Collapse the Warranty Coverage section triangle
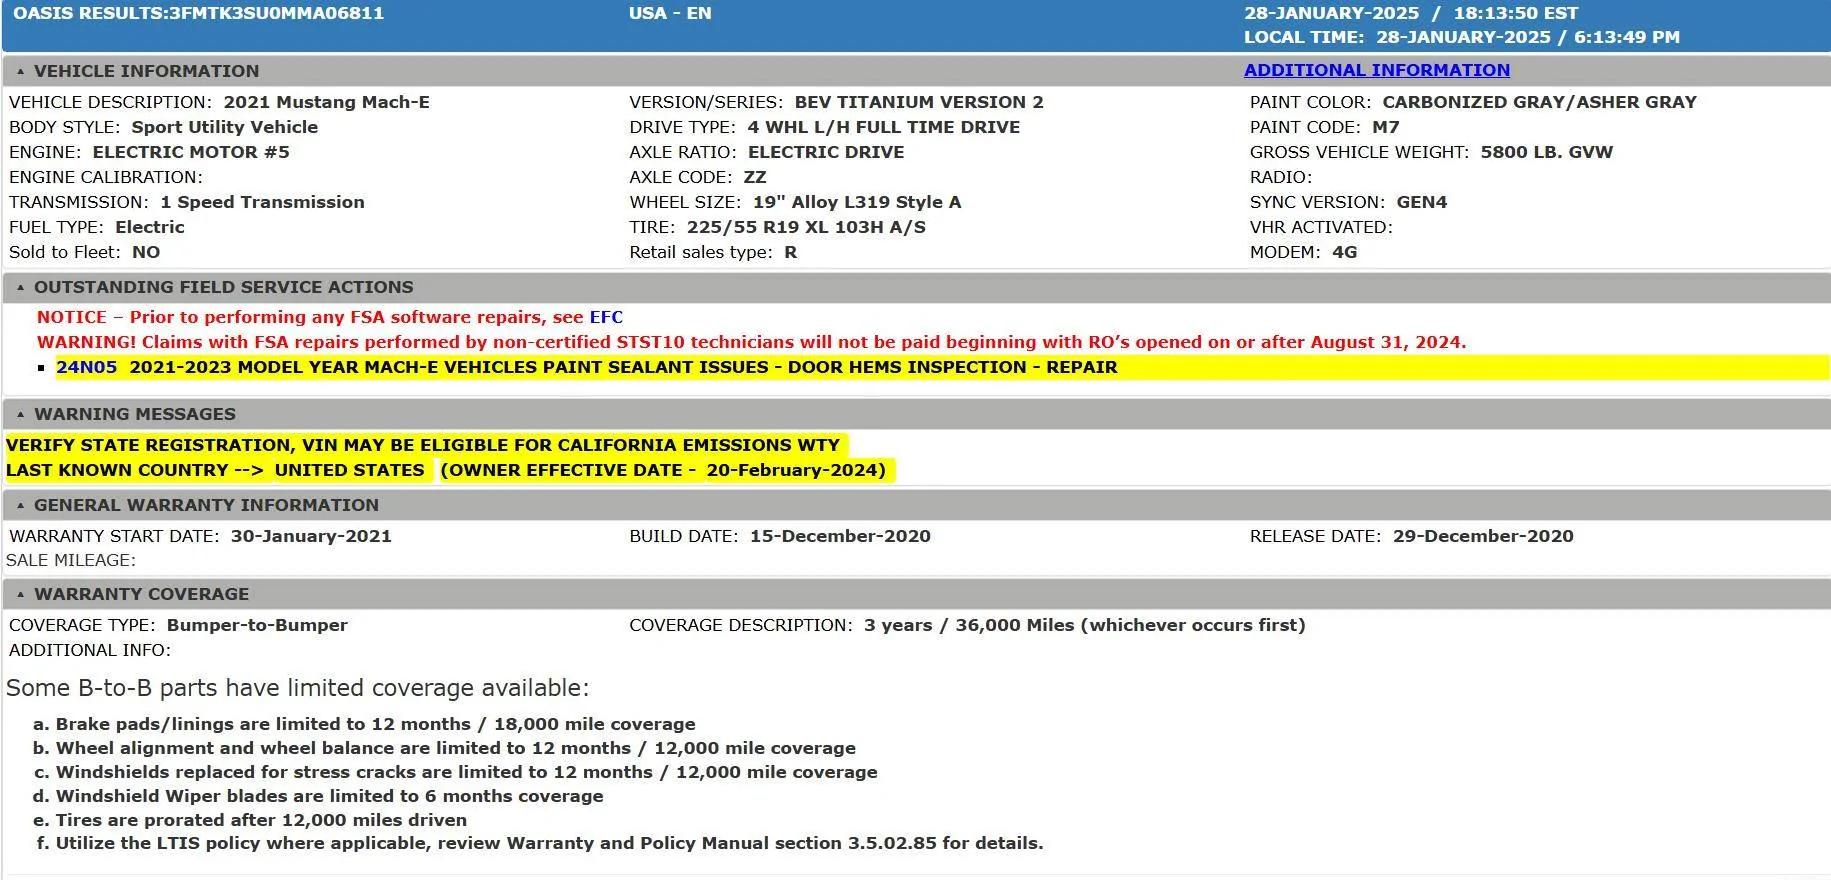This screenshot has height=880, width=1831. click(20, 595)
